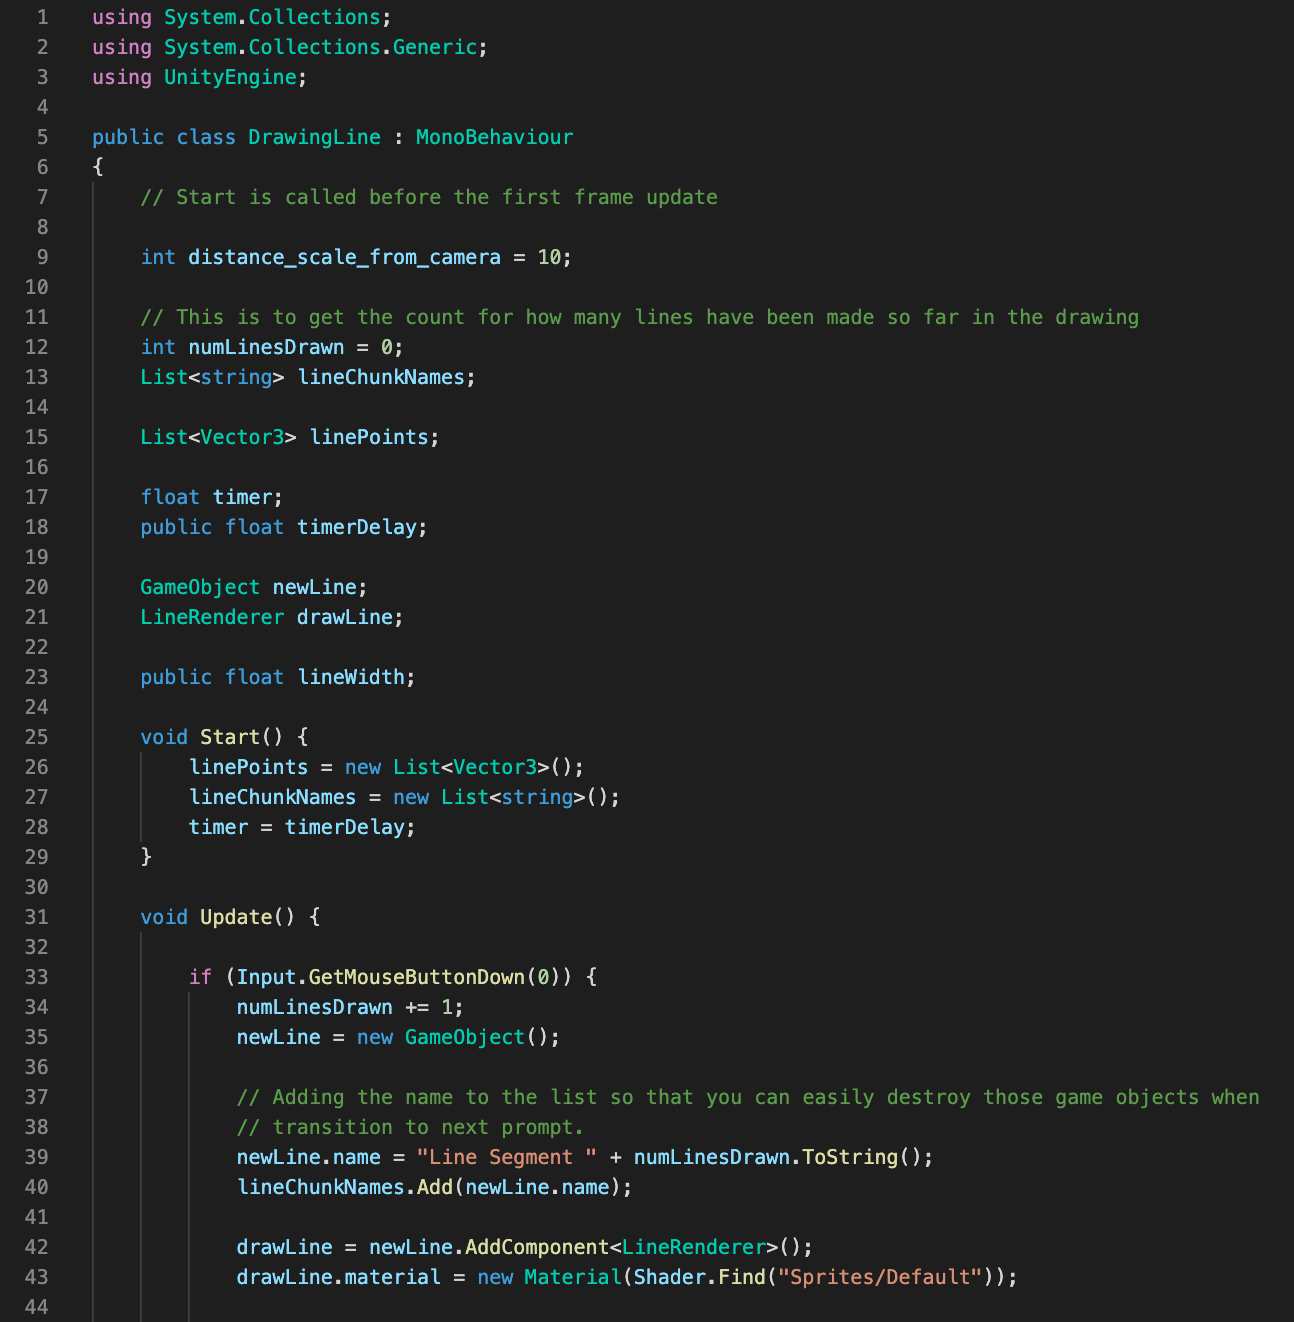The width and height of the screenshot is (1294, 1322).
Task: Click line number 25 in the gutter
Action: pos(36,737)
